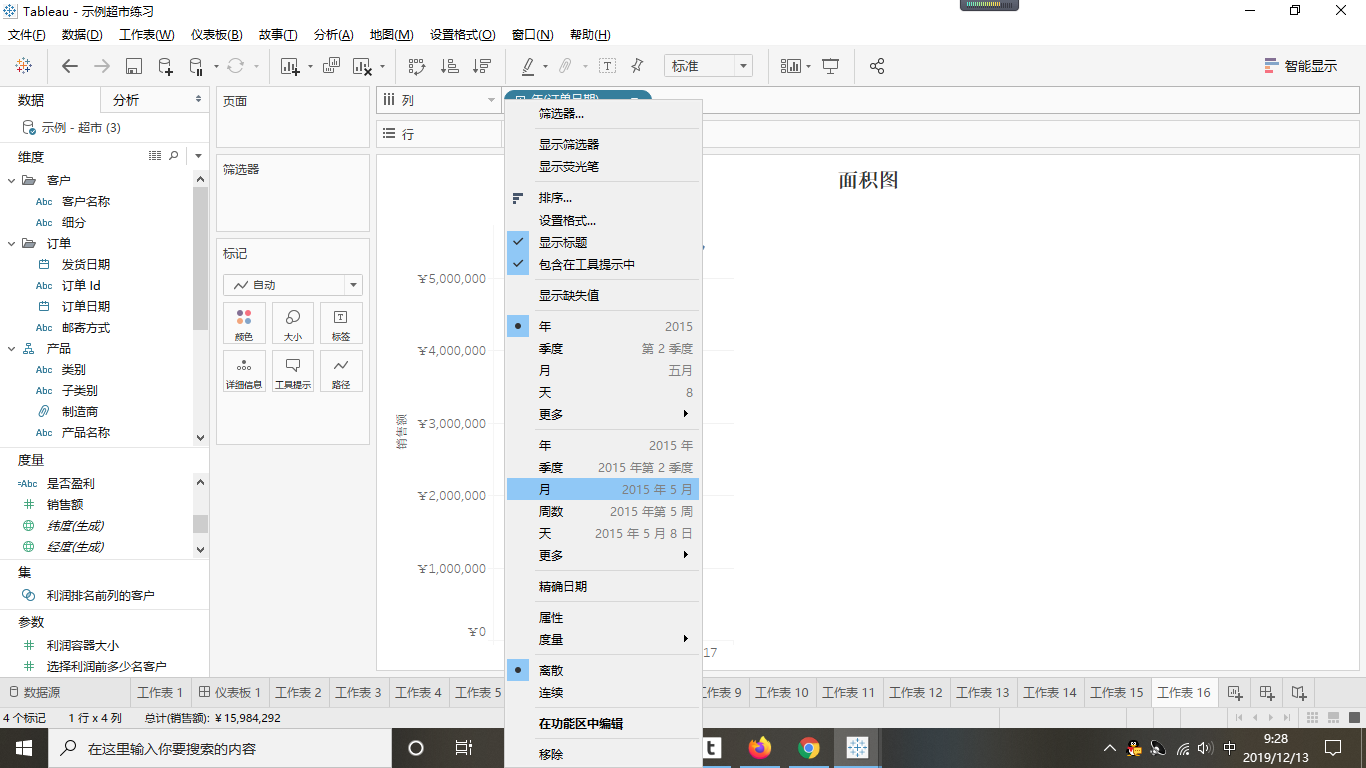1366x768 pixels.
Task: Click the 大小 size marks button
Action: [x=293, y=324]
